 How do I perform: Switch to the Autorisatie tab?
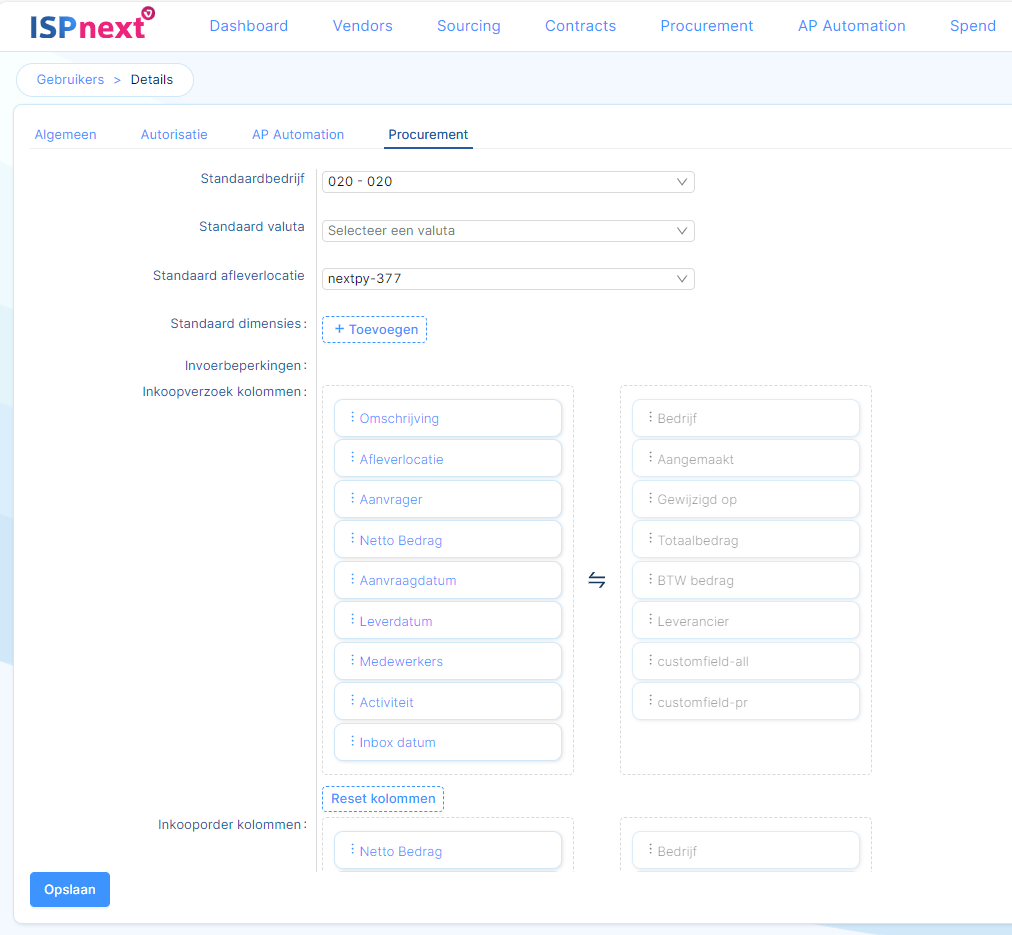(174, 135)
